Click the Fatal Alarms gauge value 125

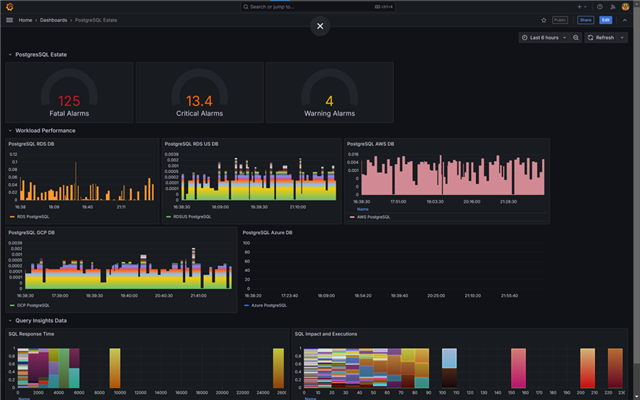69,101
